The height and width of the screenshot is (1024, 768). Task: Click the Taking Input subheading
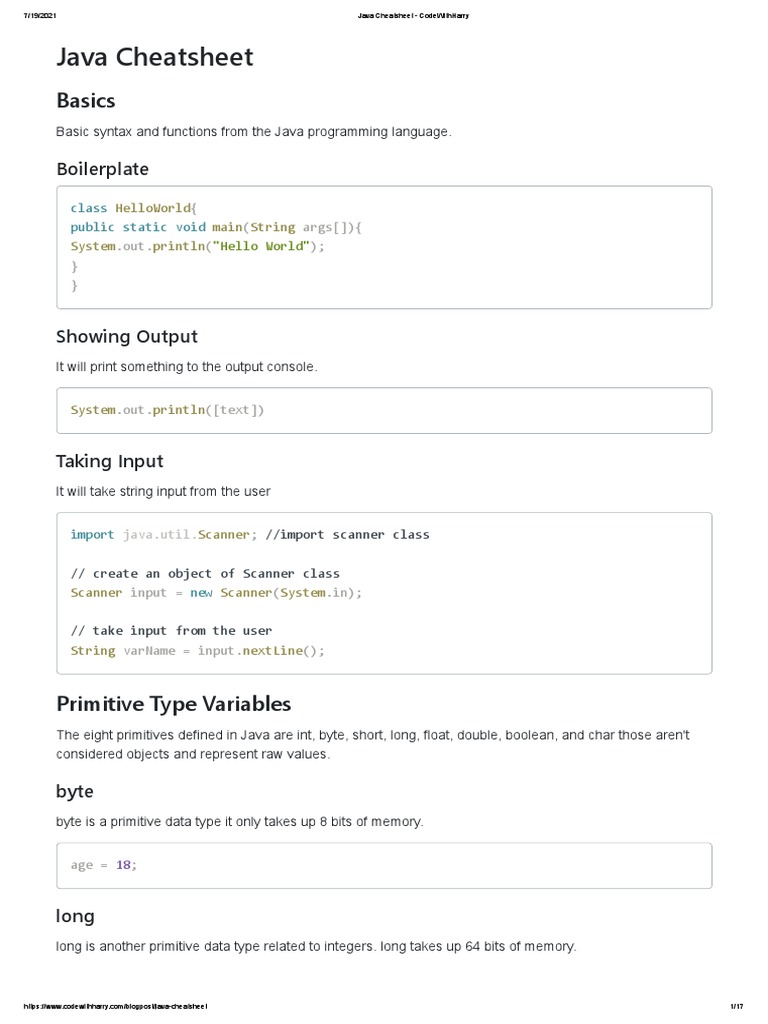(109, 461)
